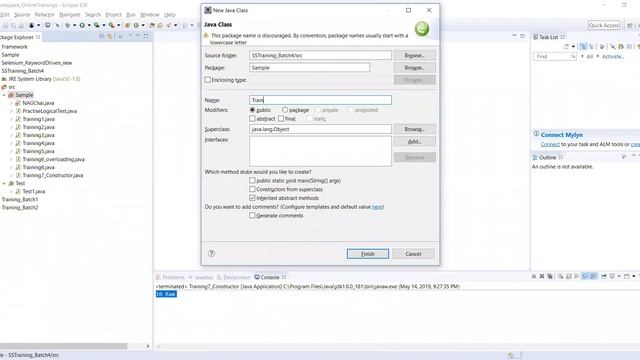Viewport: 640px width, 360px height.
Task: Click Remove All Terminated Launches icon
Action: tap(550, 276)
